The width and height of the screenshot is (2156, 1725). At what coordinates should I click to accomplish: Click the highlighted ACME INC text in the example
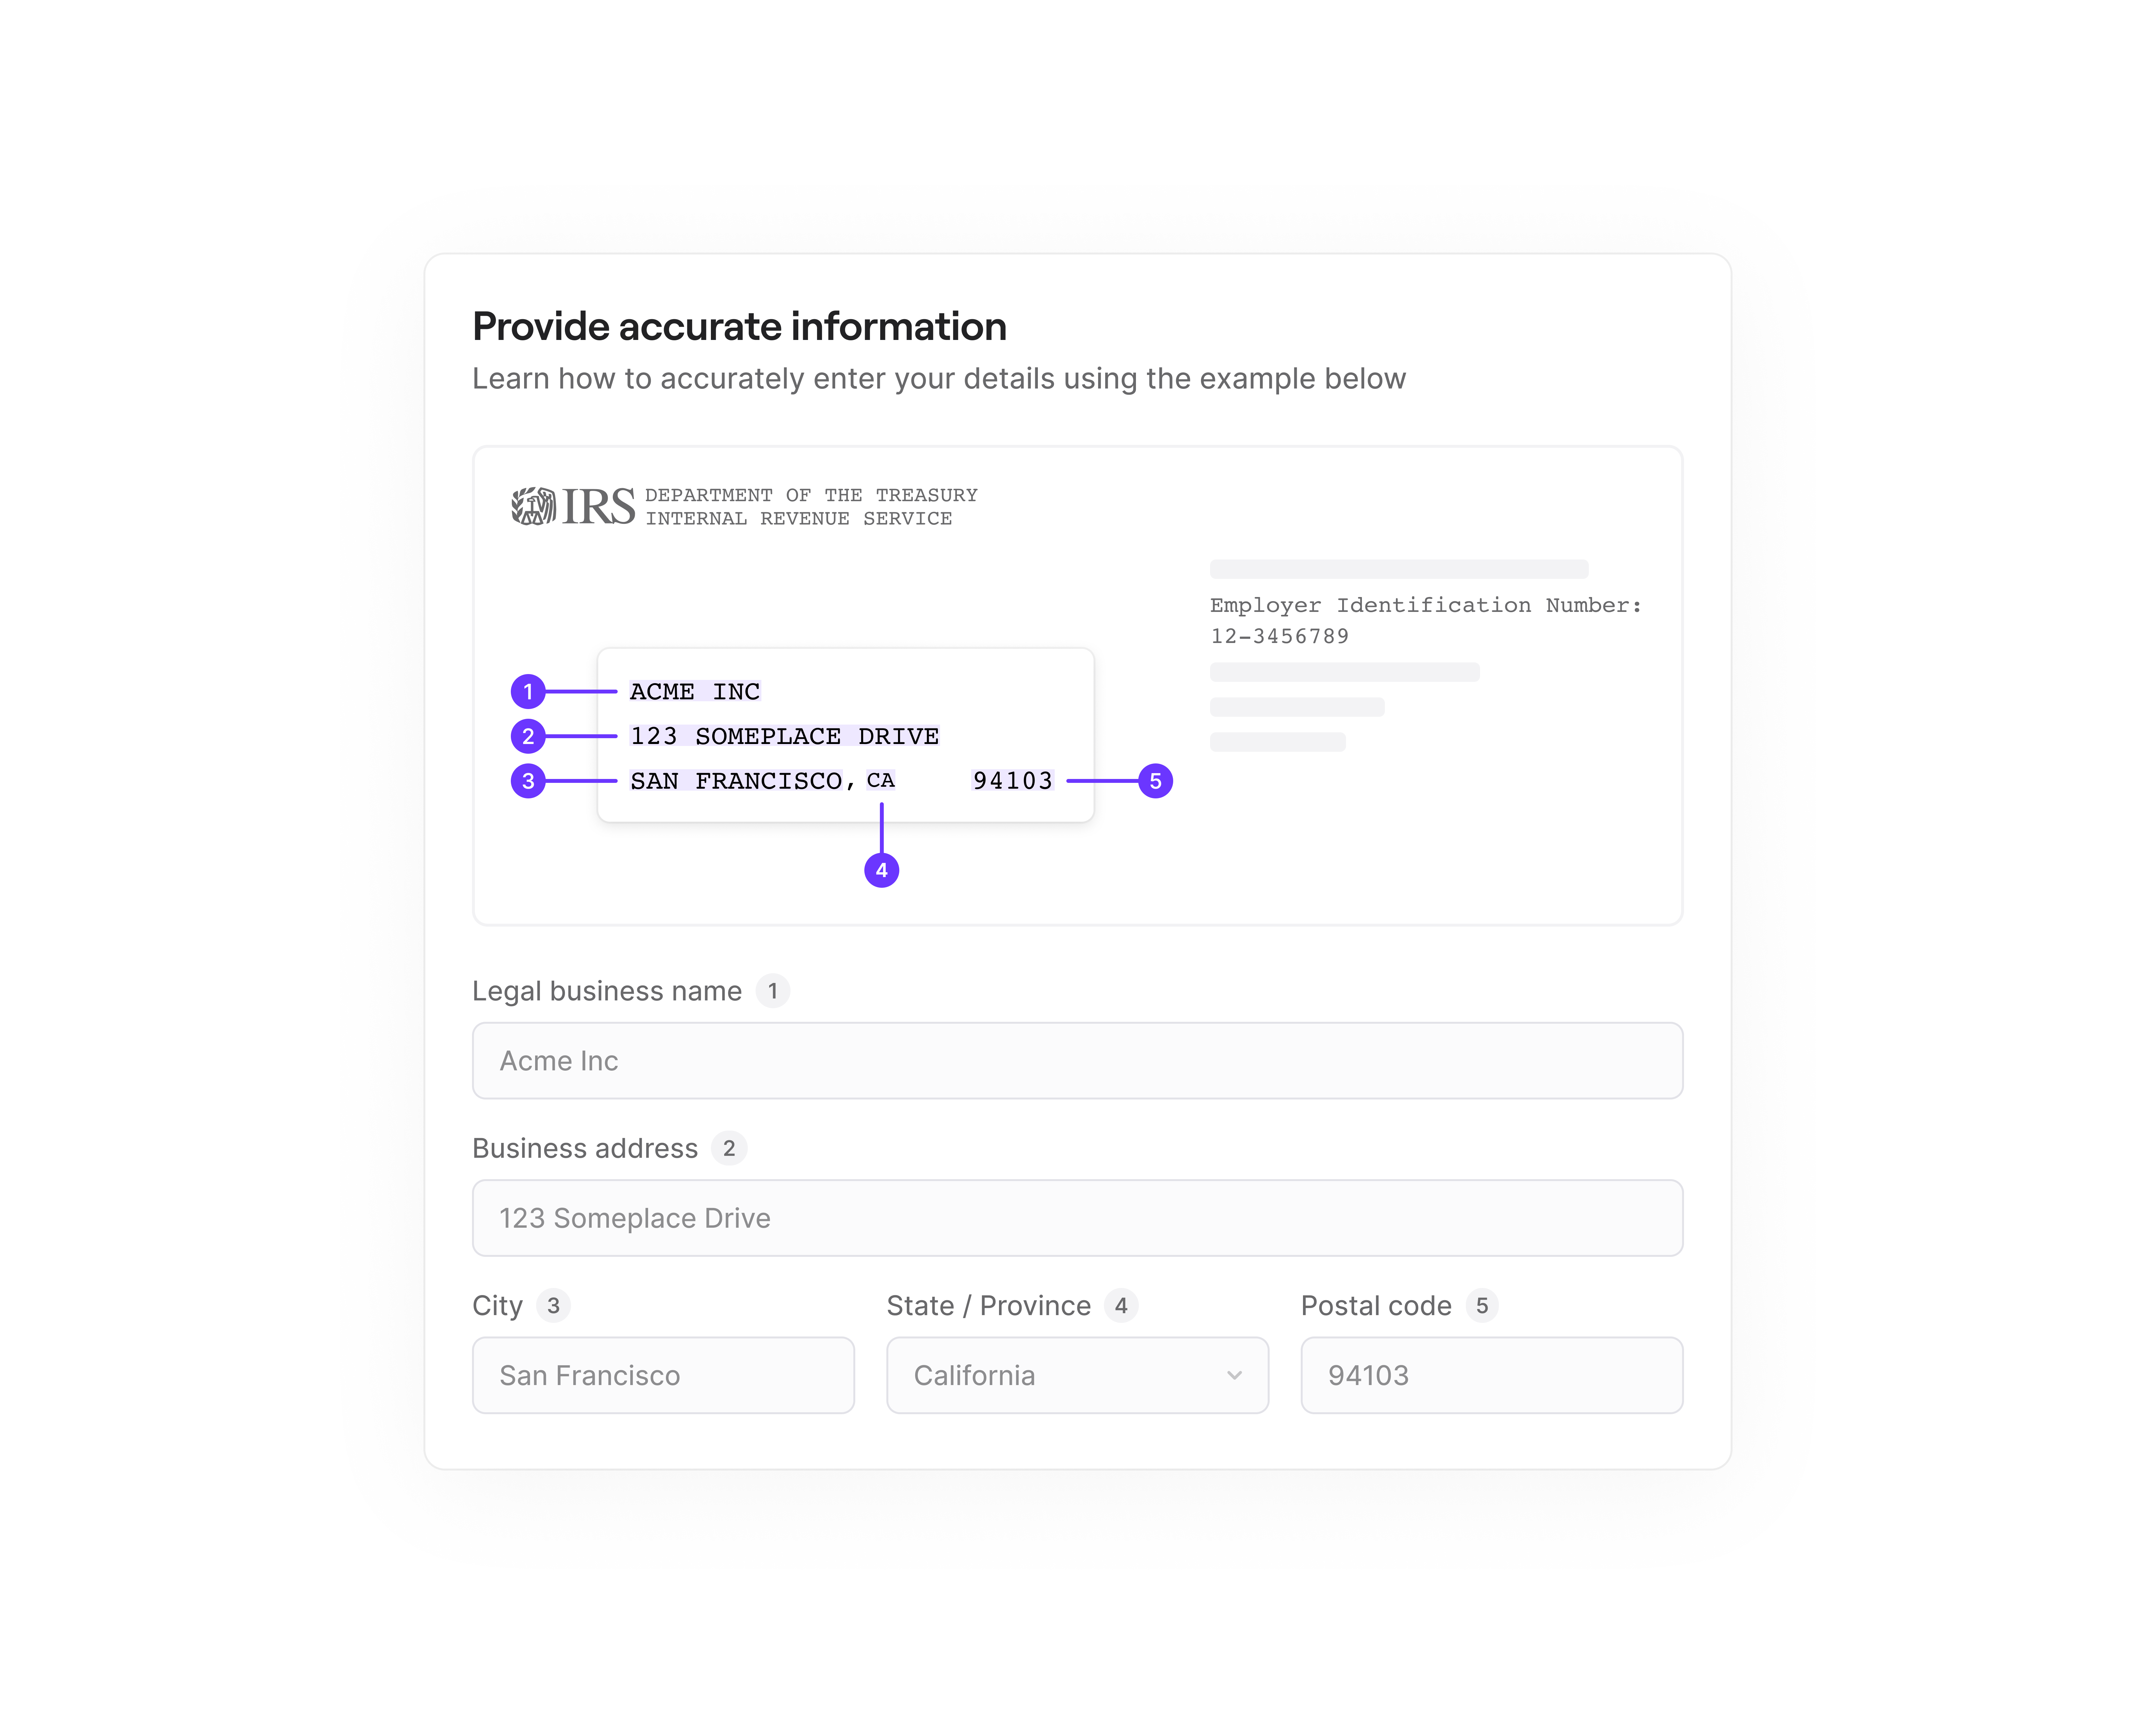(x=694, y=691)
